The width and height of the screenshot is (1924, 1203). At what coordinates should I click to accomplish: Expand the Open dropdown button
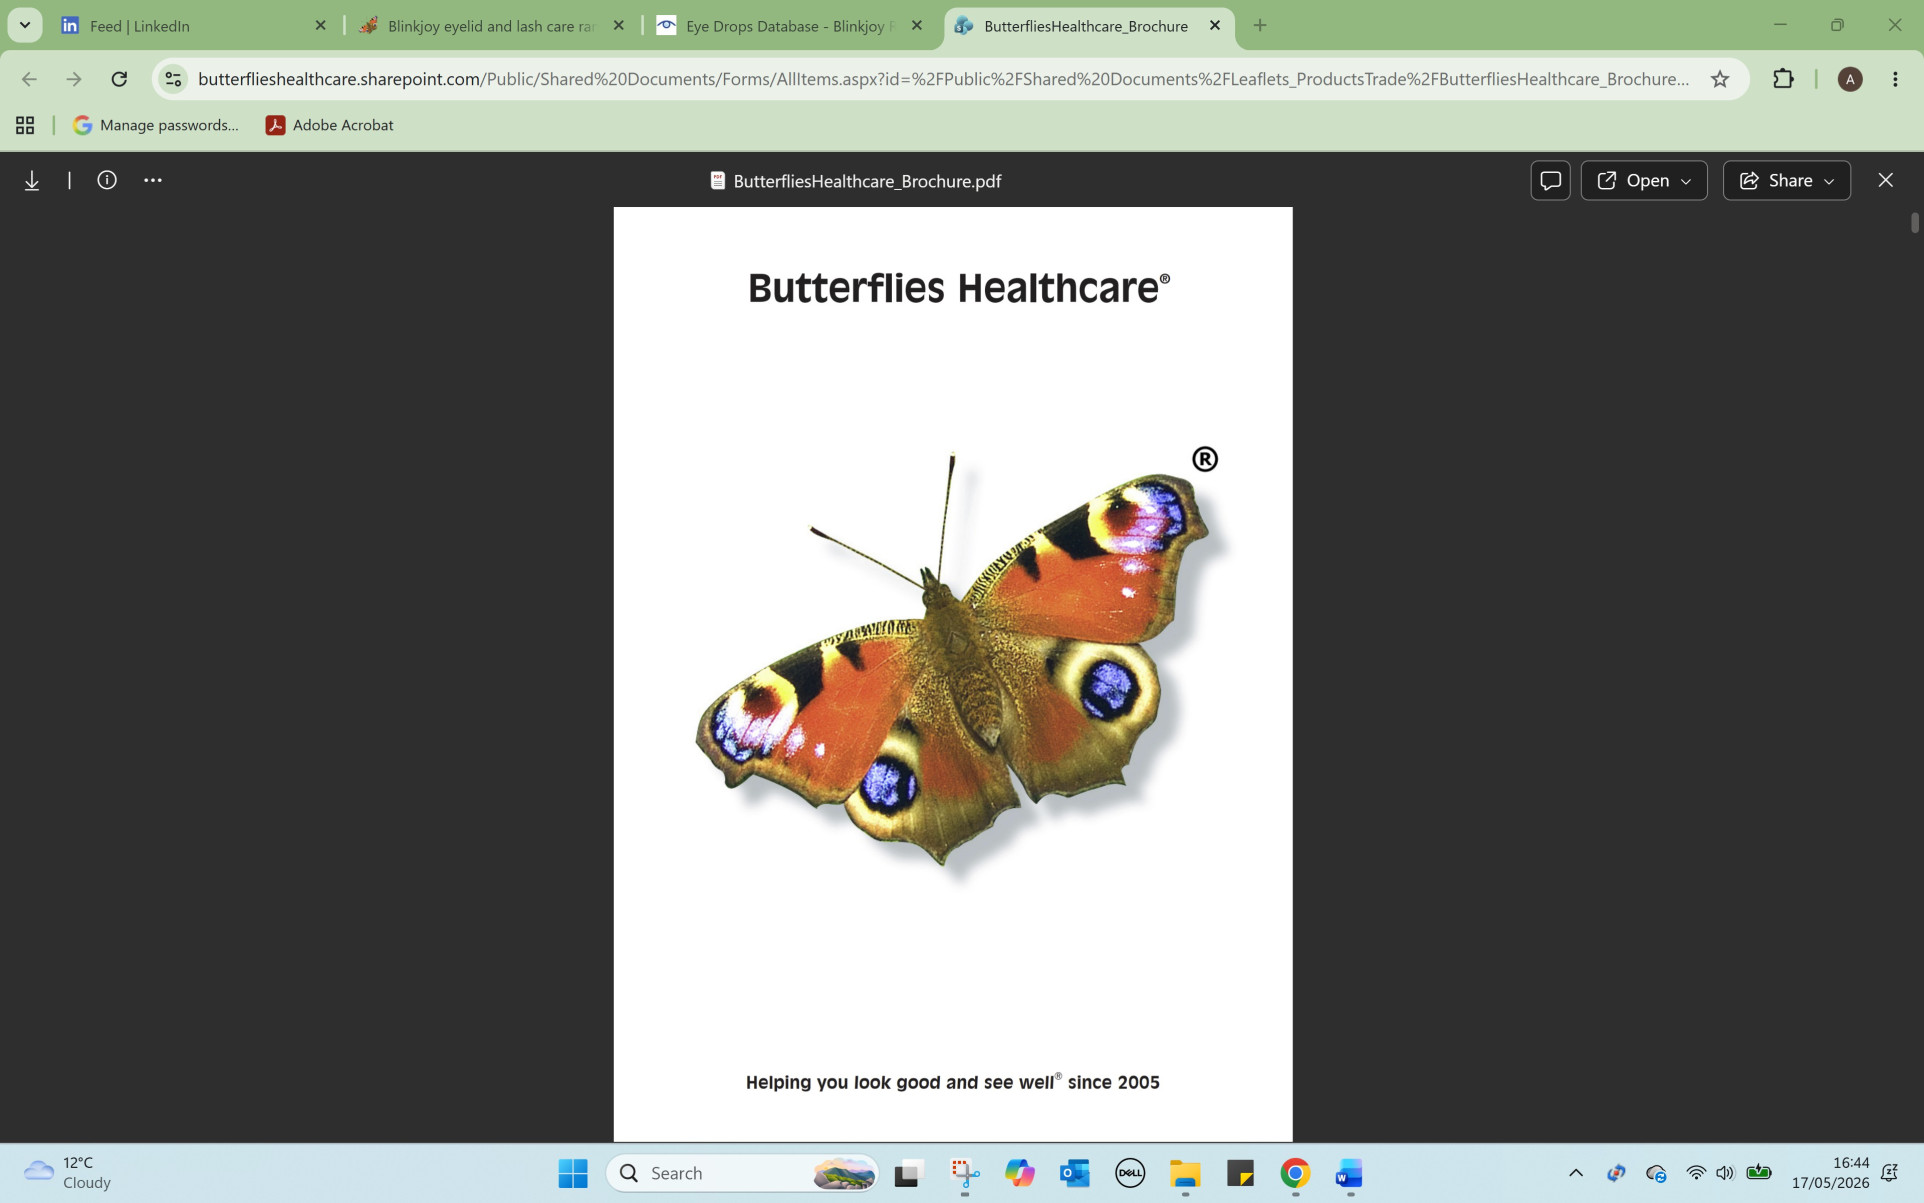[x=1644, y=180]
